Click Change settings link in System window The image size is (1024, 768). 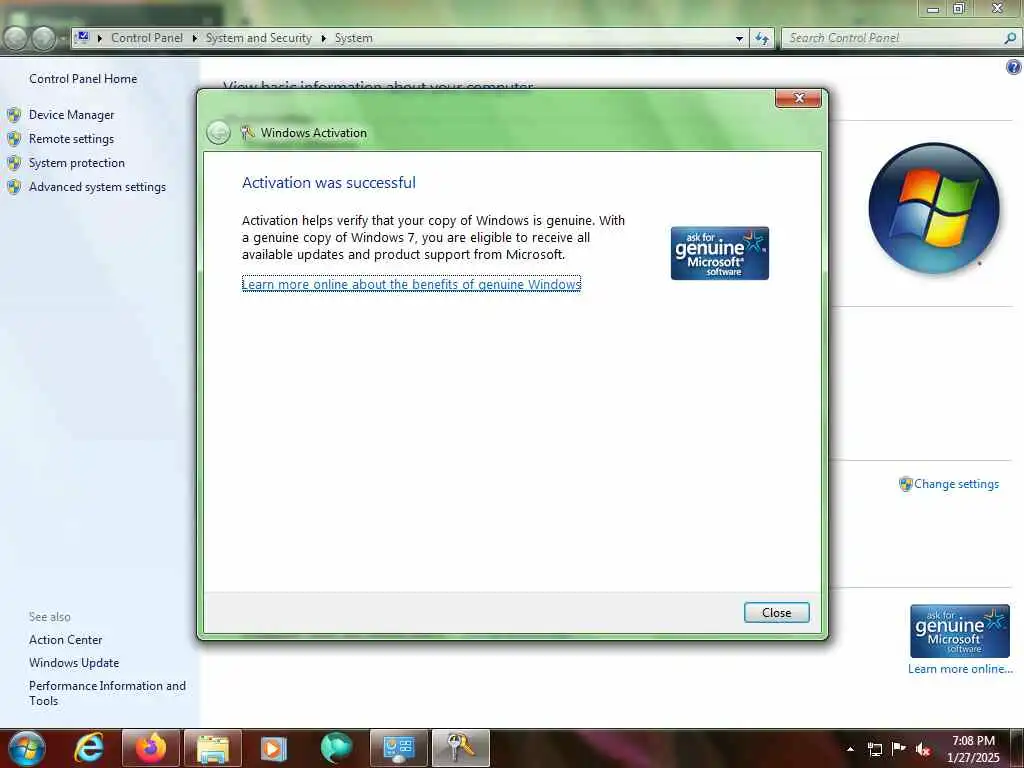(956, 484)
